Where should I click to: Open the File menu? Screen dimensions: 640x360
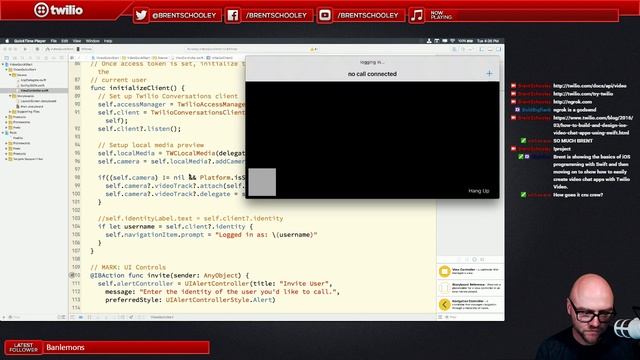click(53, 41)
